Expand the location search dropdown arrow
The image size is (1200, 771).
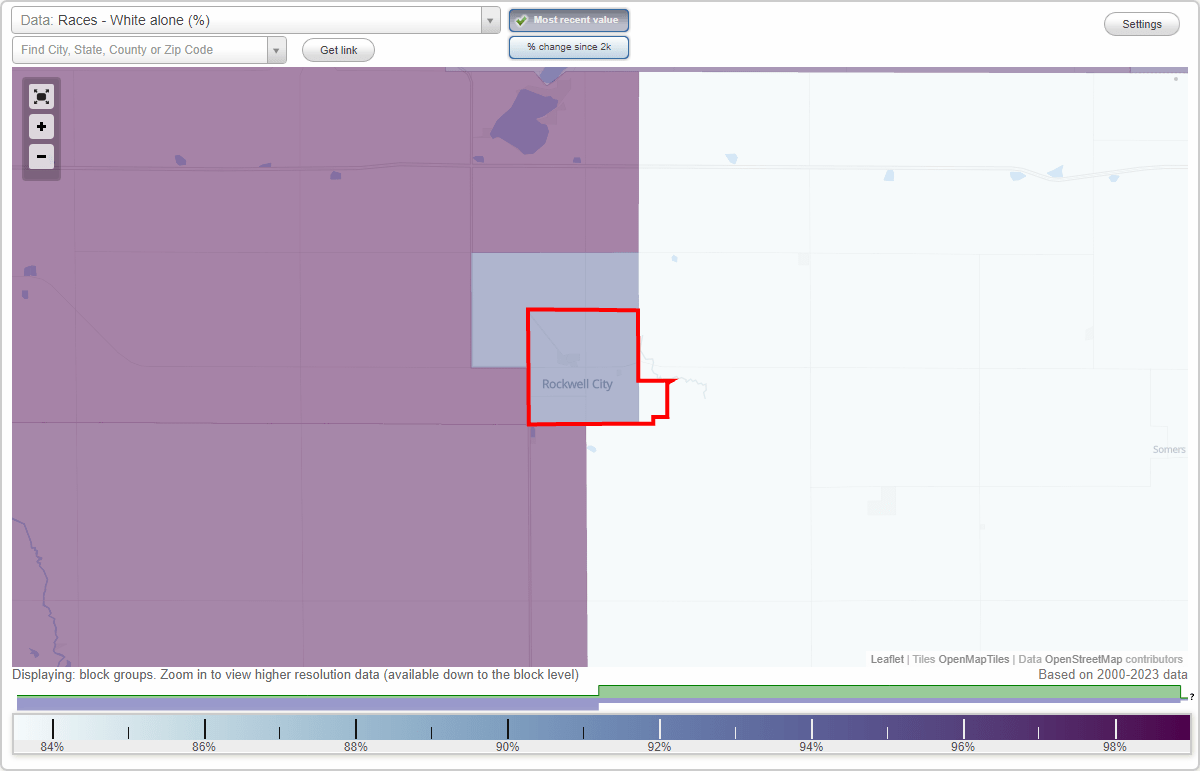tap(277, 49)
